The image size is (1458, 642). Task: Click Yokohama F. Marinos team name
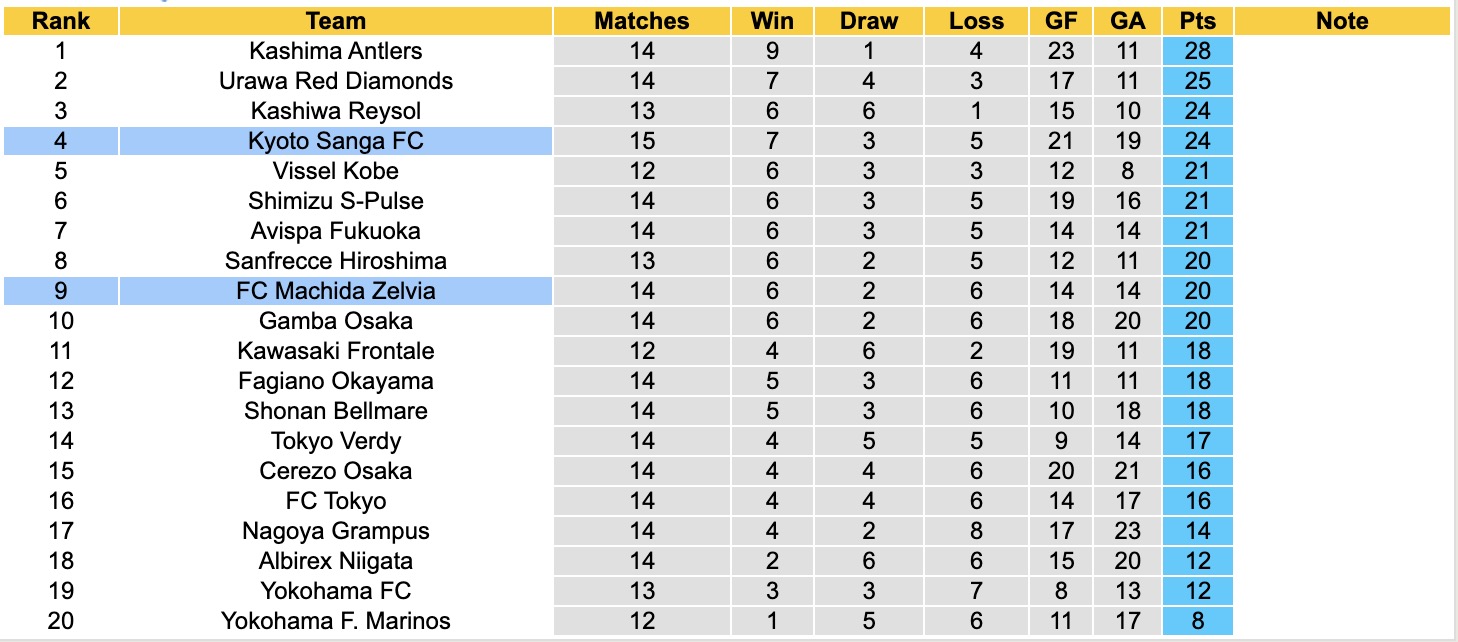[x=336, y=621]
